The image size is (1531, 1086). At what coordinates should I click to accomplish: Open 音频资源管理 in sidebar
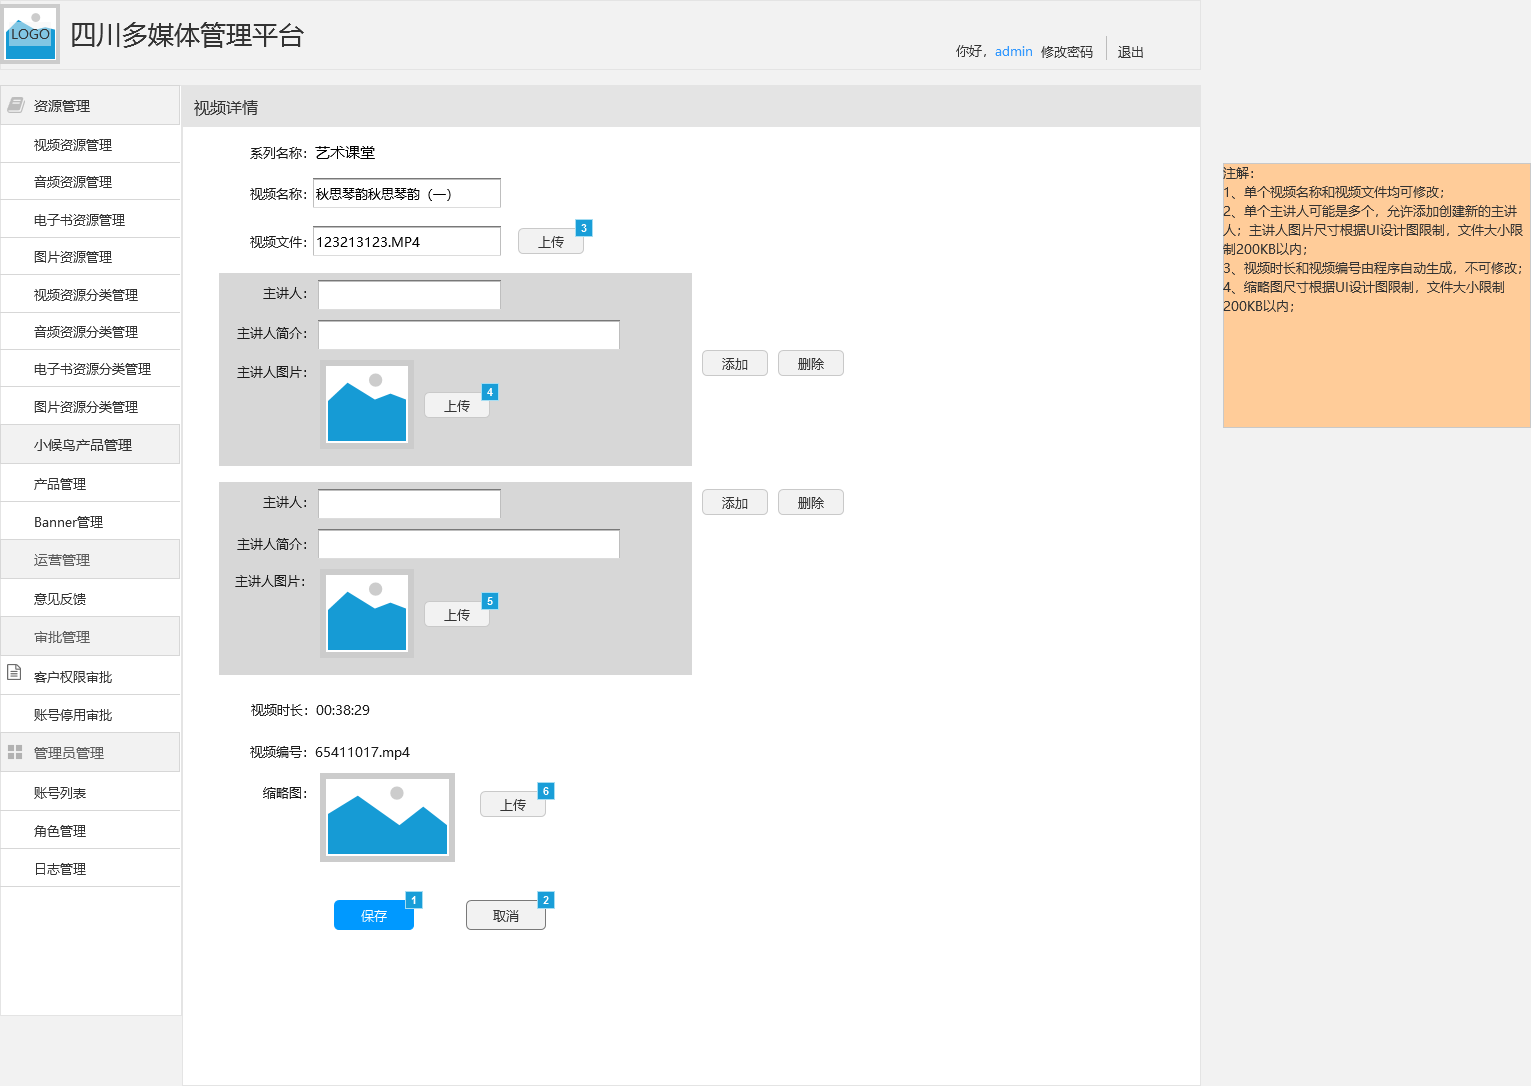tap(90, 182)
